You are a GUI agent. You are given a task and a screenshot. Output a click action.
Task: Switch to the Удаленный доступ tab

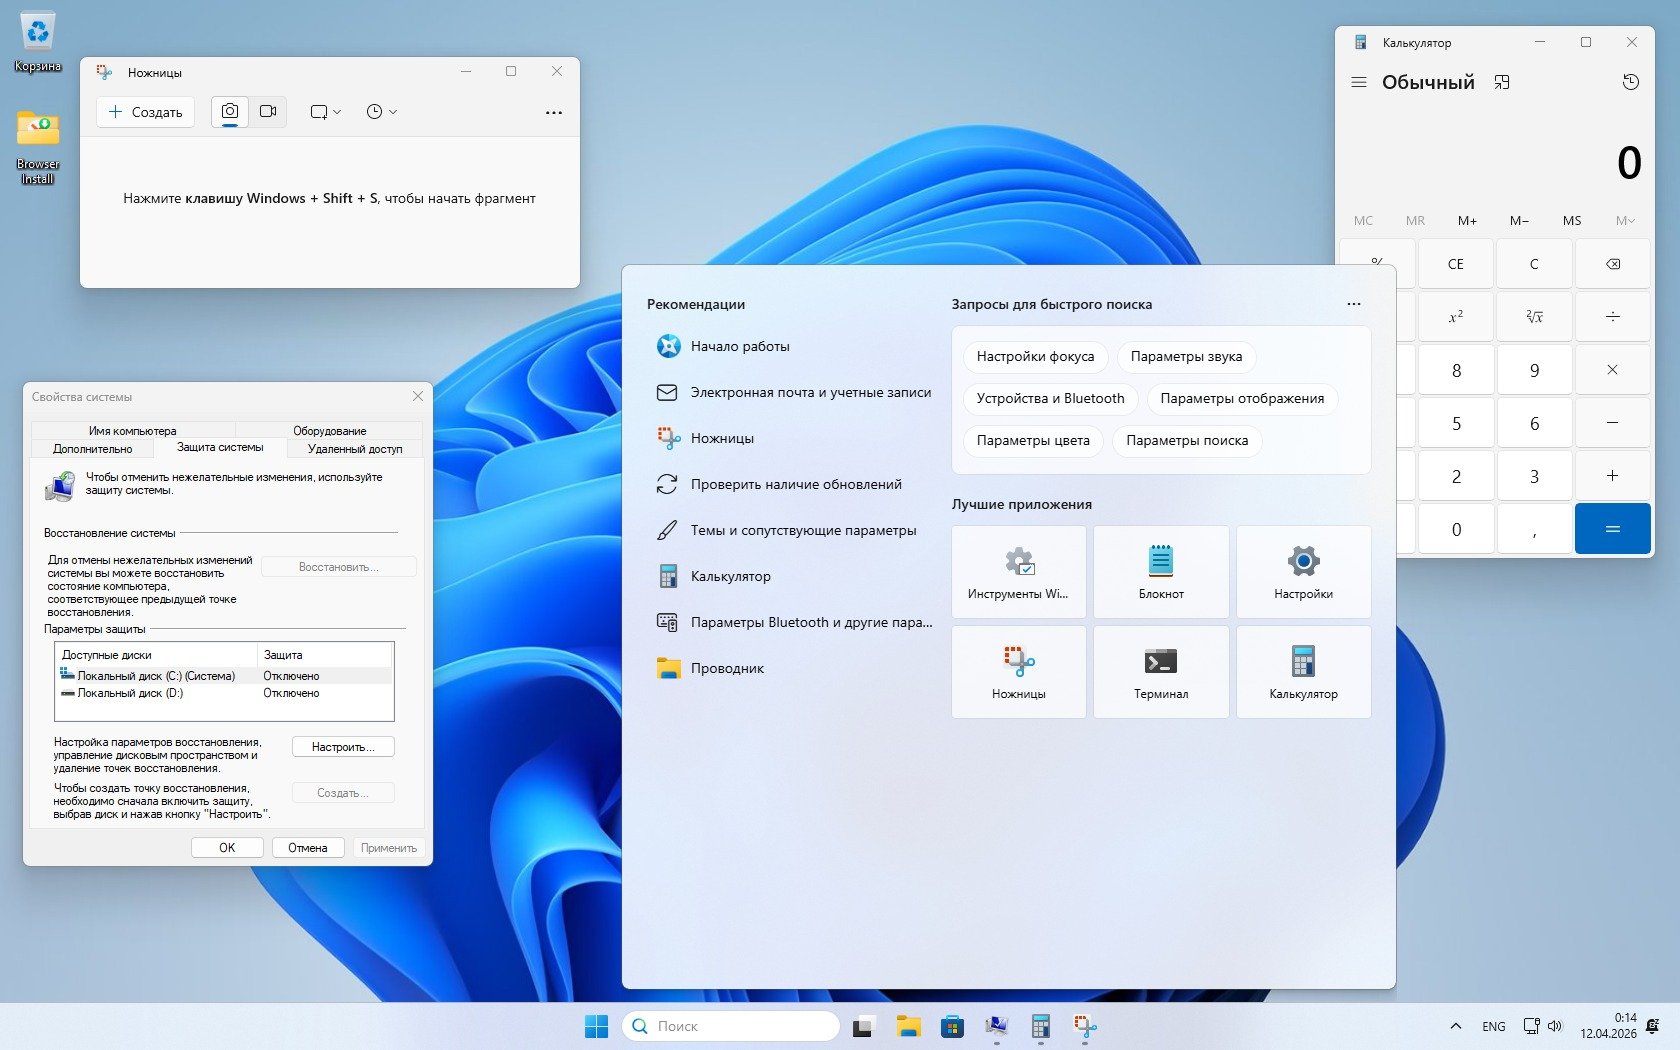355,449
